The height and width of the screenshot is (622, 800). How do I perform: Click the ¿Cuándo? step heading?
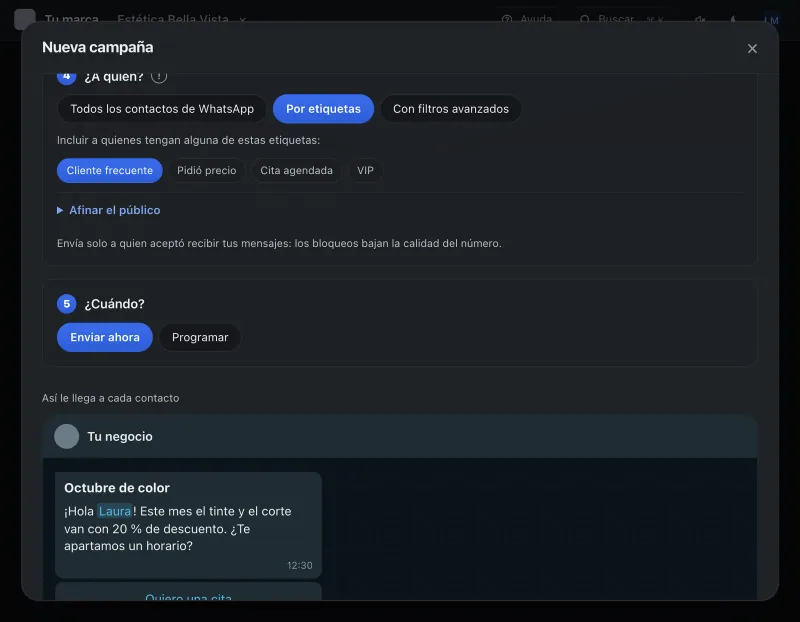click(114, 304)
